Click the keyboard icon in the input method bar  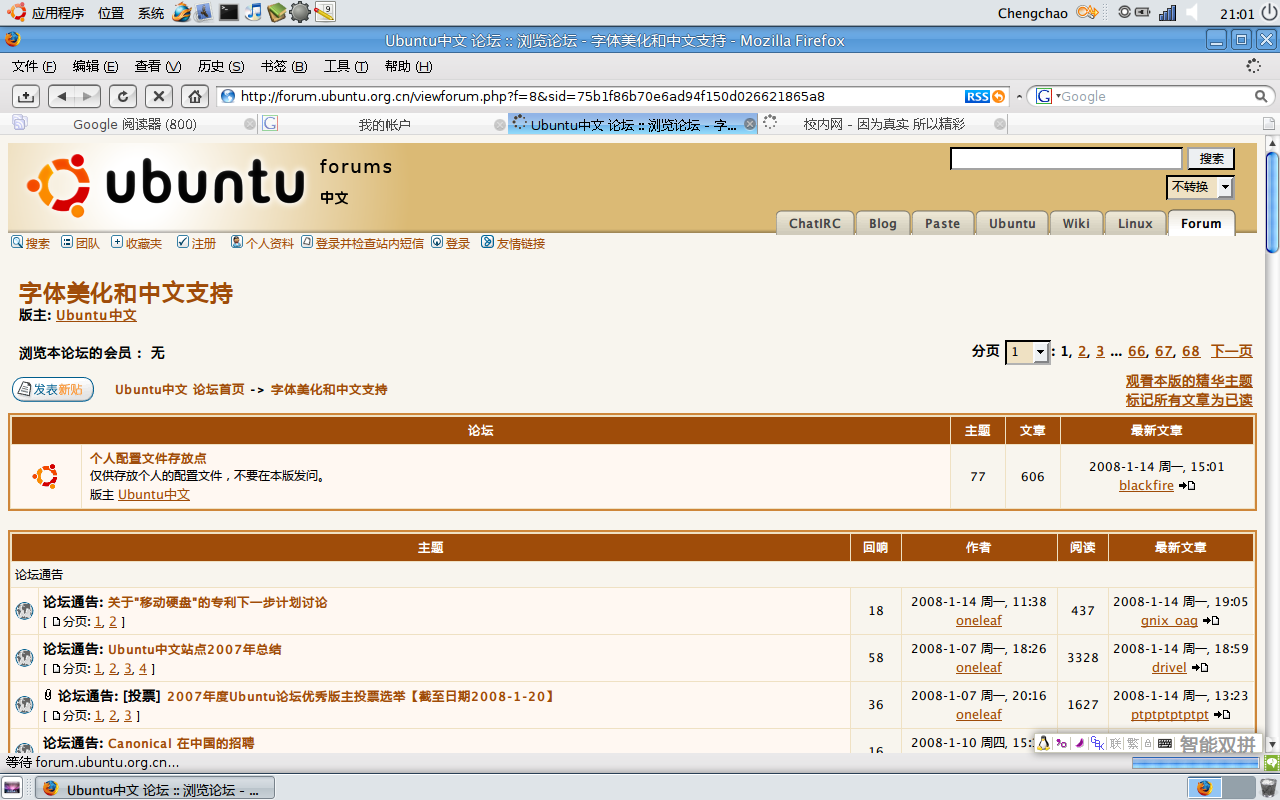coord(1164,744)
